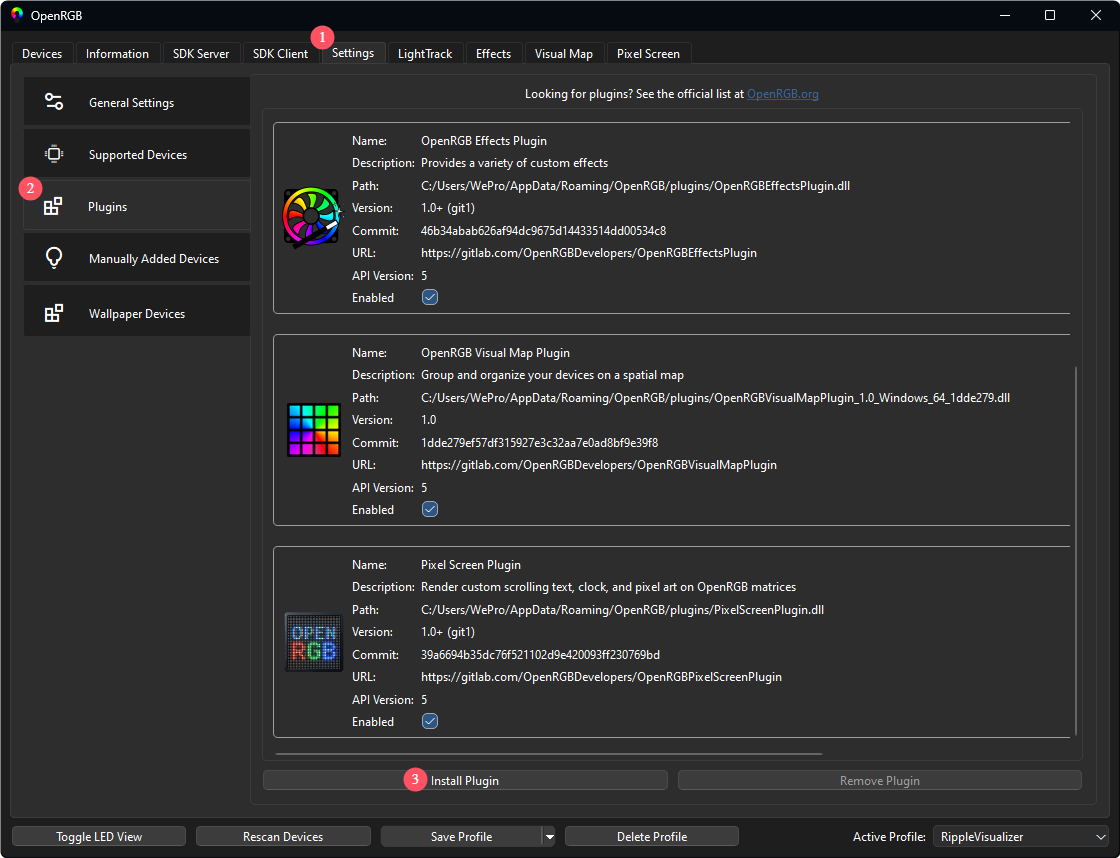This screenshot has width=1120, height=858.
Task: Click 'Provides a variety of custom effects' description
Action: (x=514, y=163)
